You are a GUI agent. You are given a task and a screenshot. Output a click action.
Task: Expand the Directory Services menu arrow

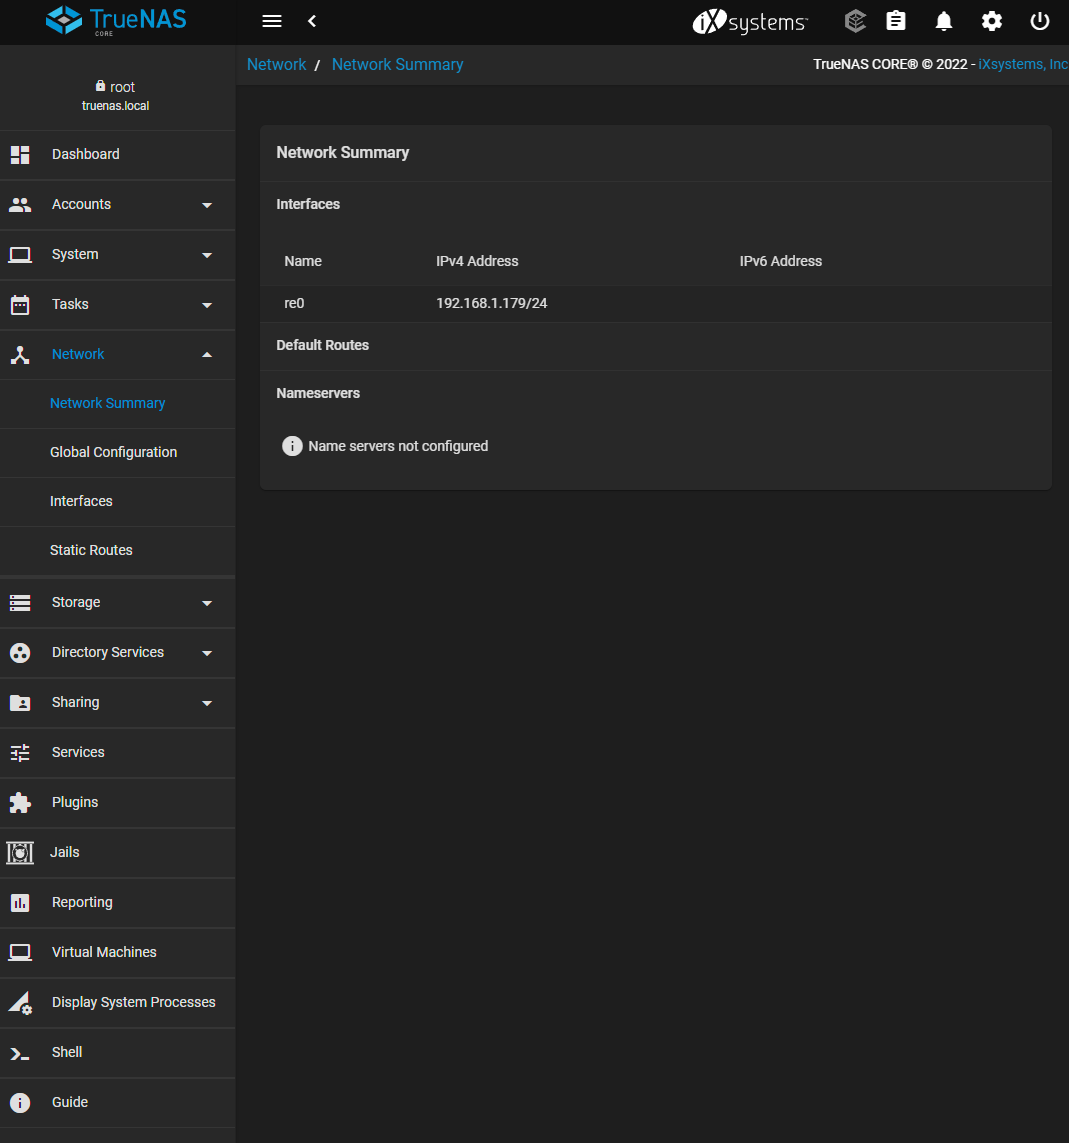[x=207, y=653]
